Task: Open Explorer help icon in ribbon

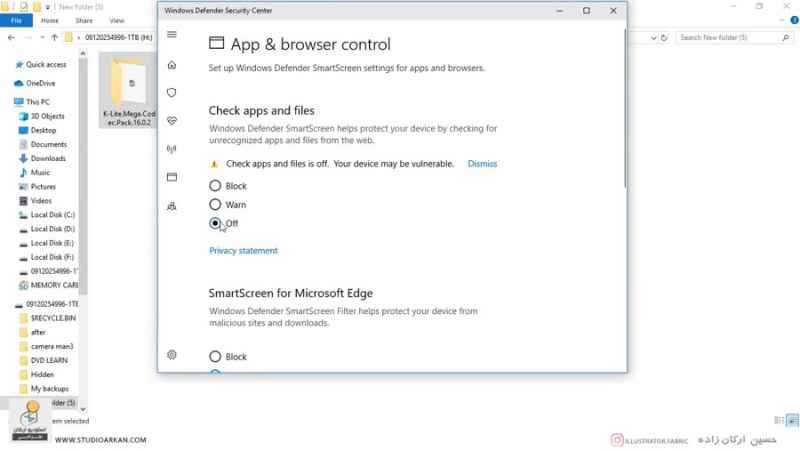Action: (794, 20)
